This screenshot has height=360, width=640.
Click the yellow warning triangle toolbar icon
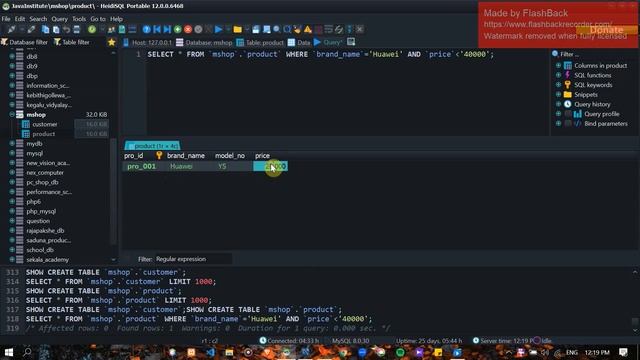308,29
